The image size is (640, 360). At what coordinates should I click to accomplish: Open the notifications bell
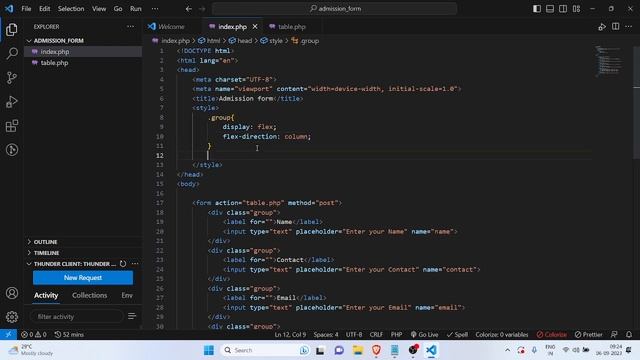[x=629, y=334]
